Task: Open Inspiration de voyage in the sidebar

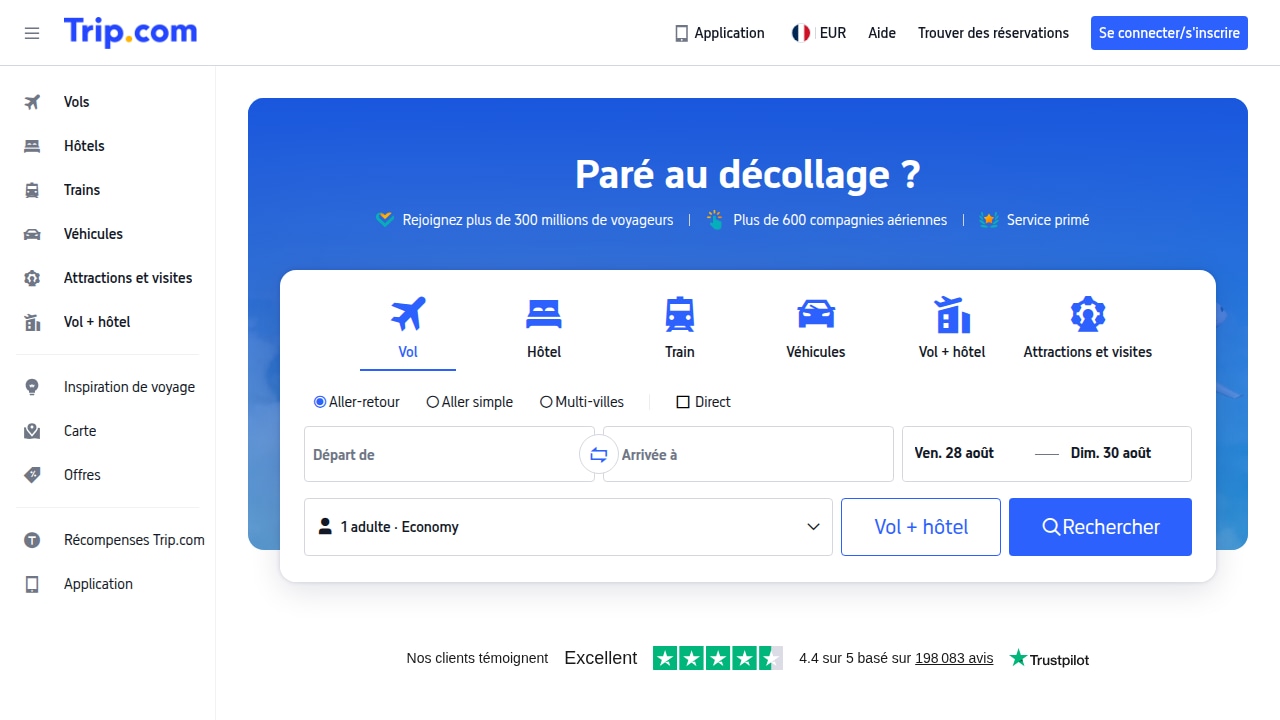Action: 129,387
